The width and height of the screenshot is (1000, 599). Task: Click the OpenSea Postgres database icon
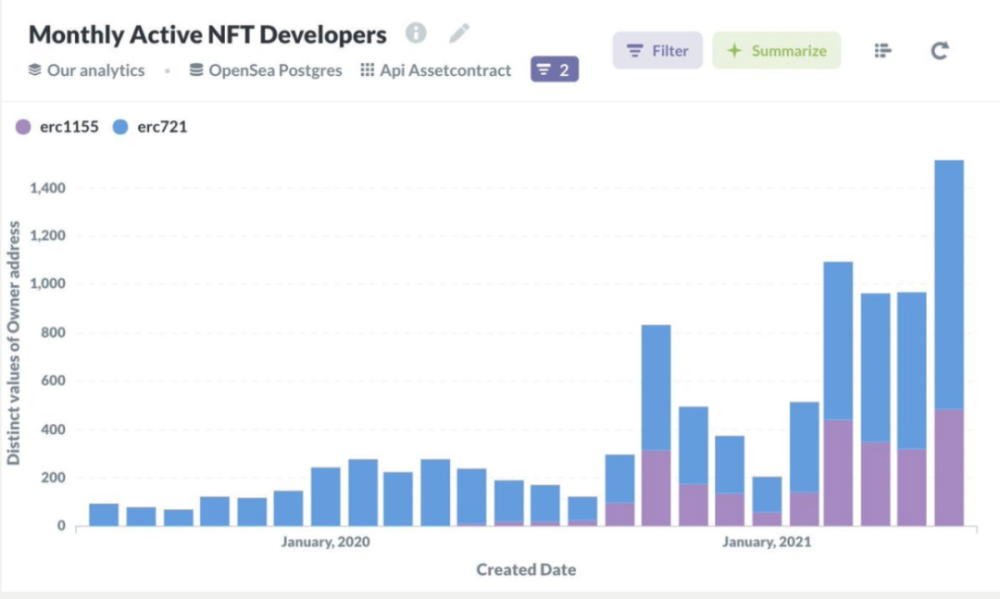point(196,70)
